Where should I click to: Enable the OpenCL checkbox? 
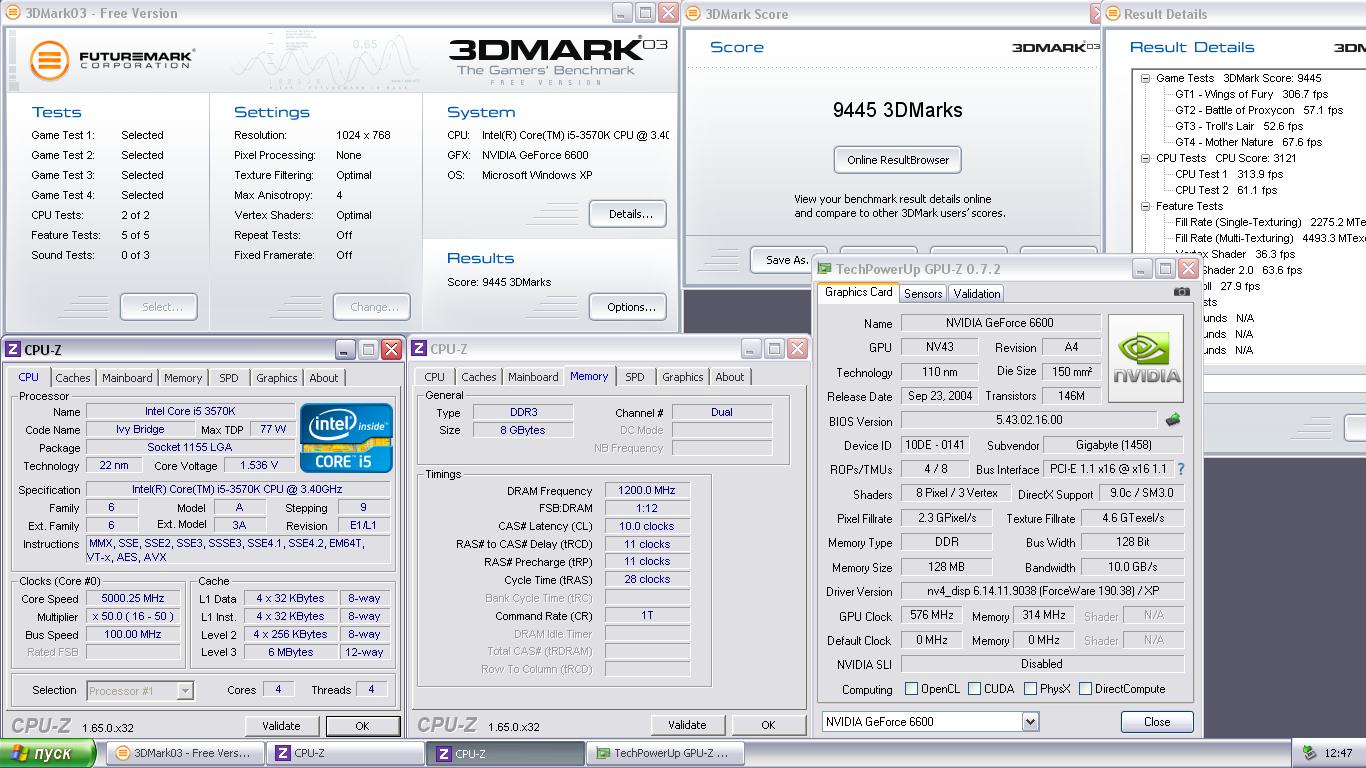(x=911, y=689)
